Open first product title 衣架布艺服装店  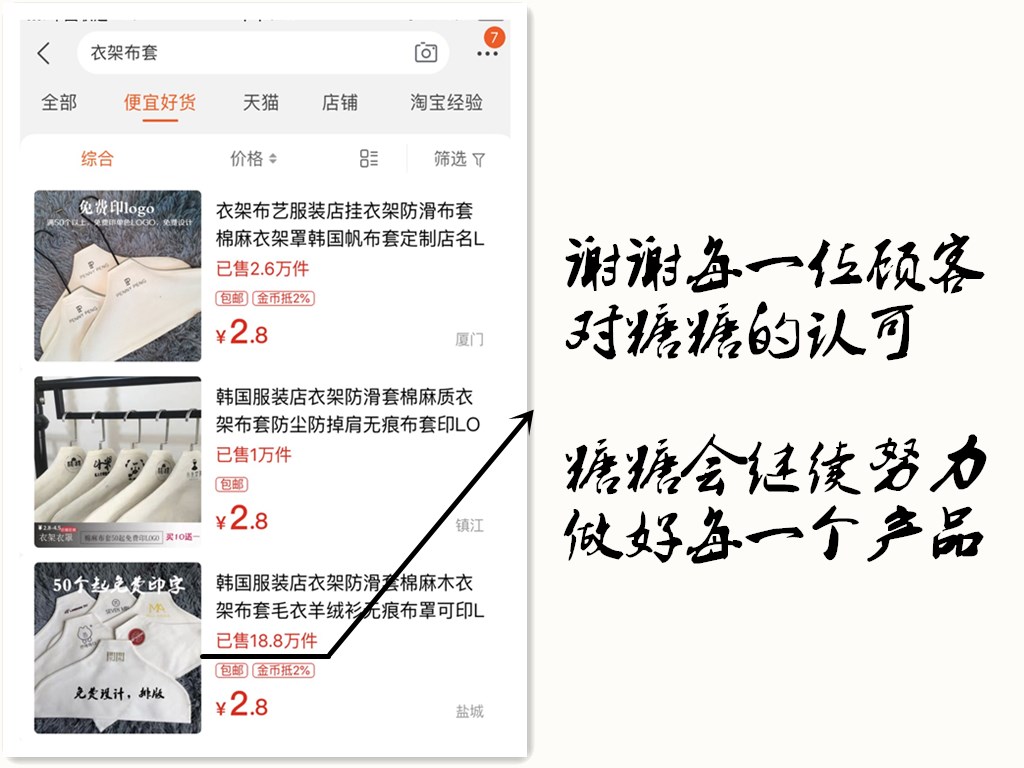coord(350,225)
